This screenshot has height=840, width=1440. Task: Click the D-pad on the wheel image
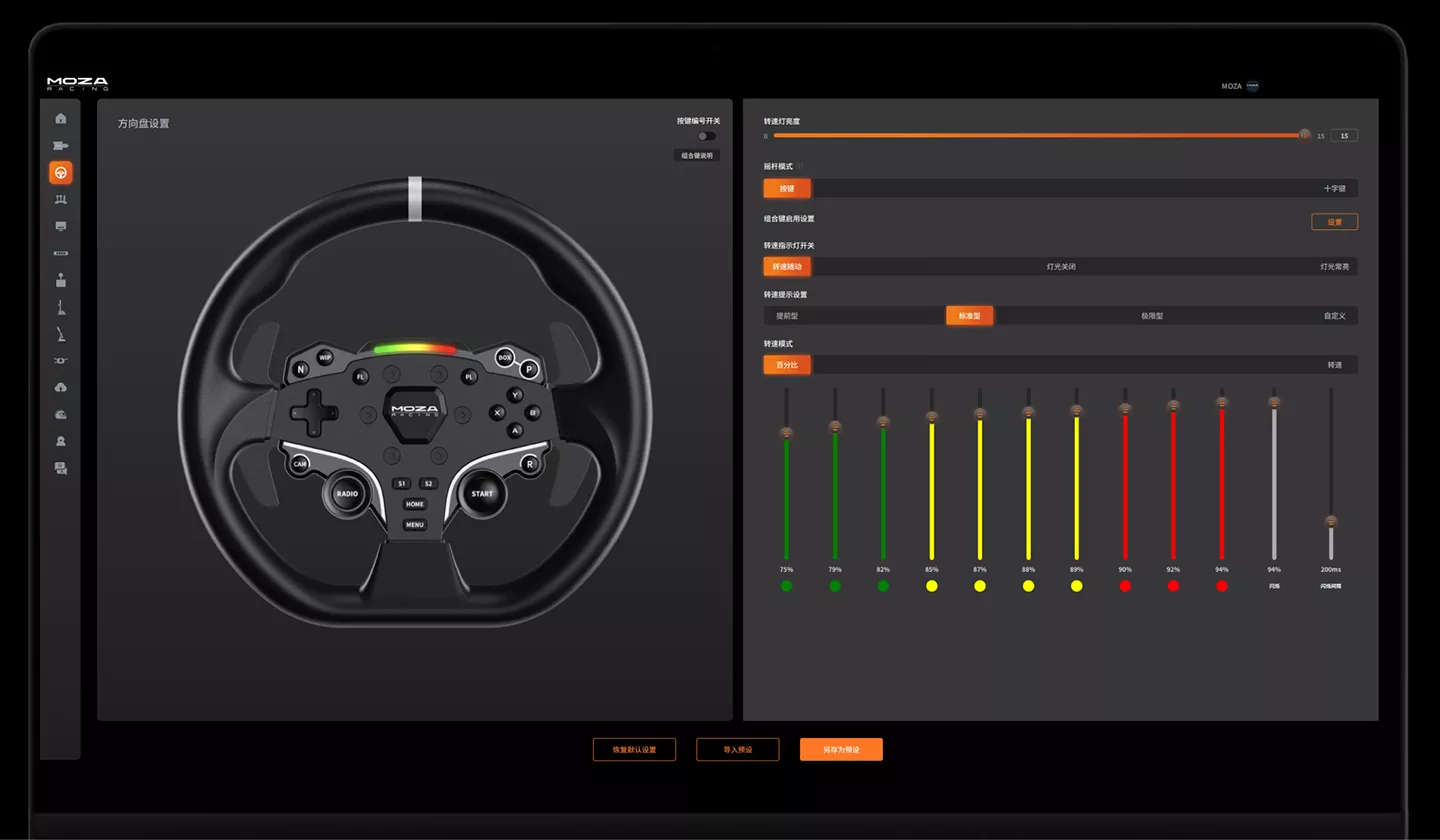tap(314, 412)
